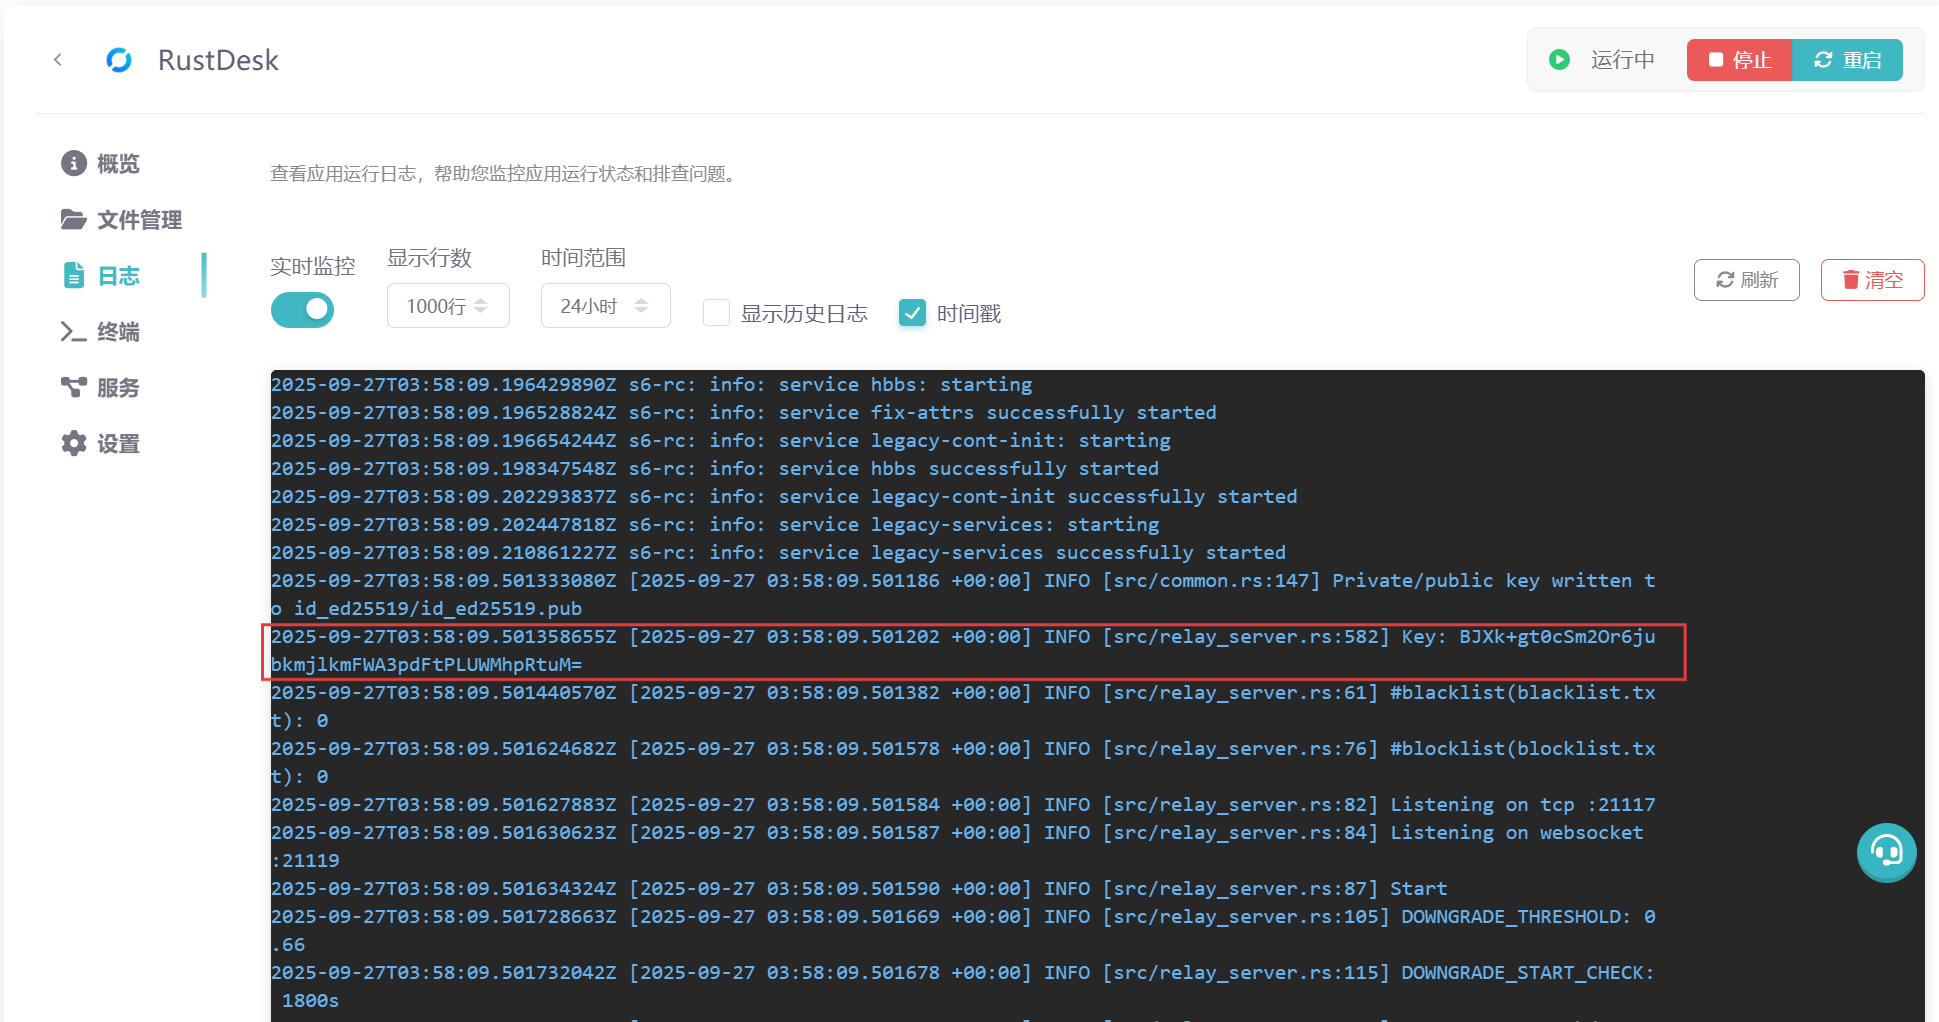The image size is (1939, 1022).
Task: Click the 'DOWNGRADE_START_CHECK' log line
Action: 963,986
